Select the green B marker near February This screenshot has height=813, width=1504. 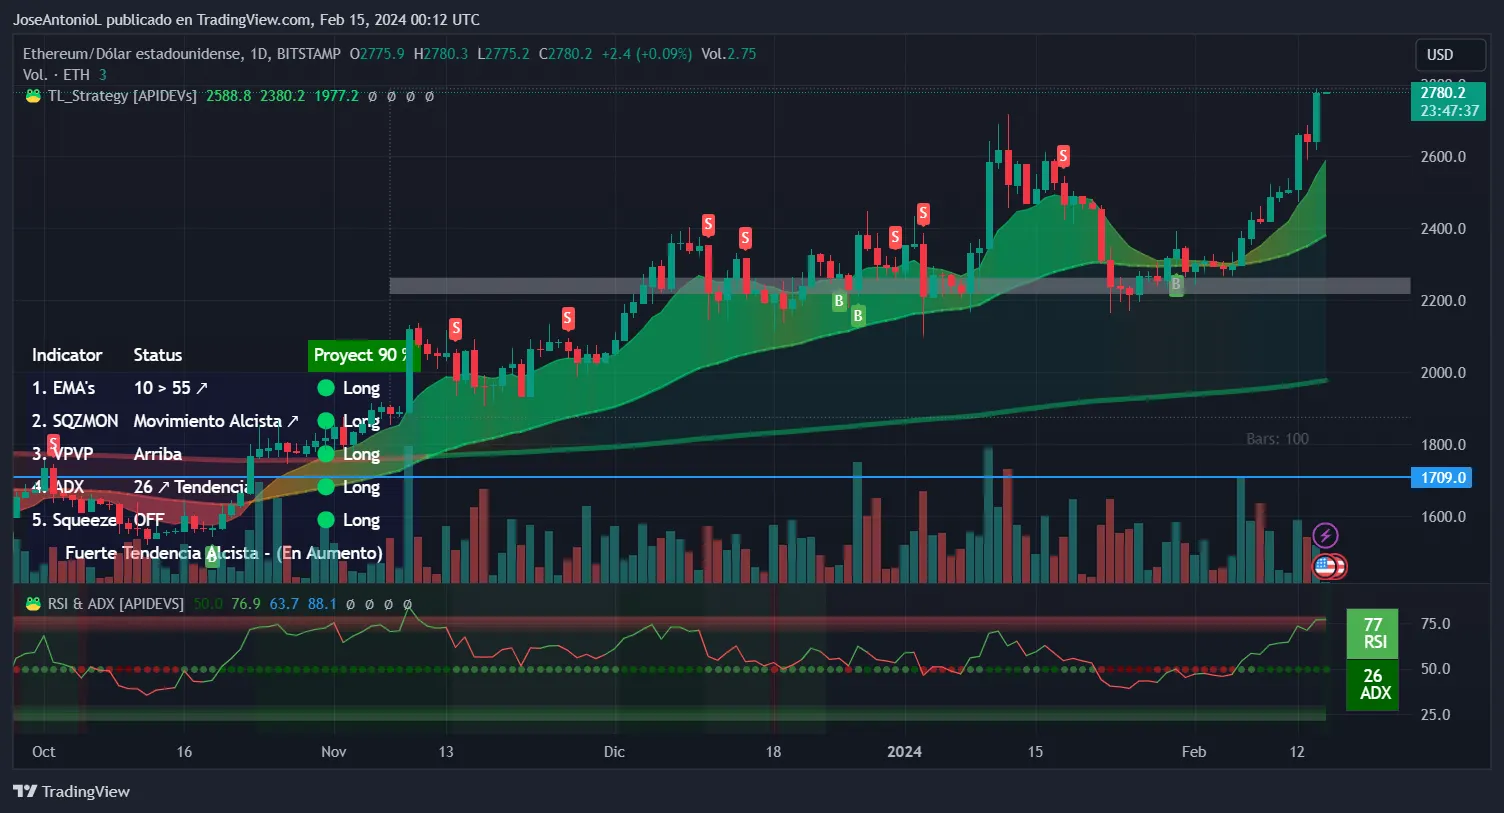pyautogui.click(x=1176, y=285)
